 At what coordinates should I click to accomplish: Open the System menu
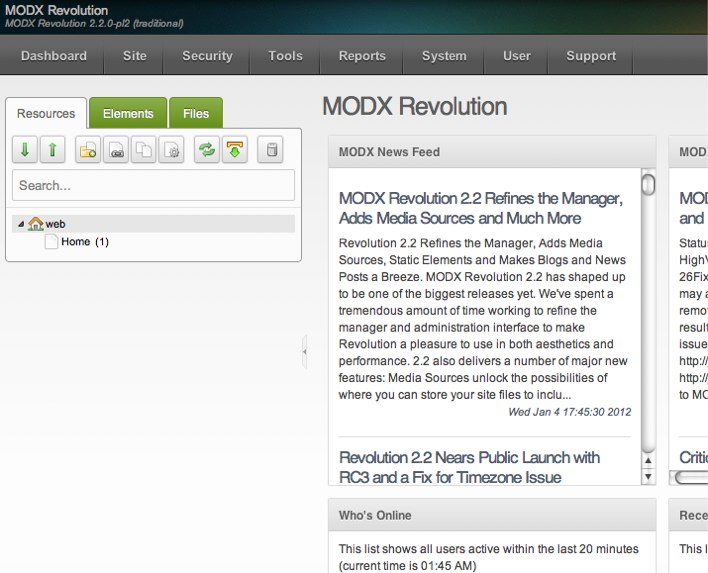tap(444, 56)
